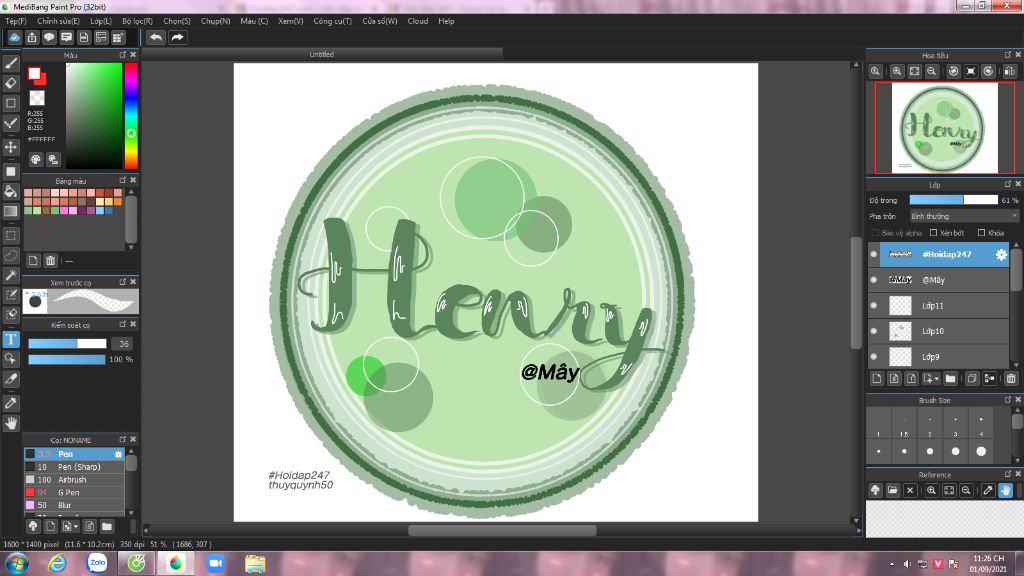1024x576 pixels.
Task: Open the Chỉnh sửa(E) menu
Action: click(58, 21)
